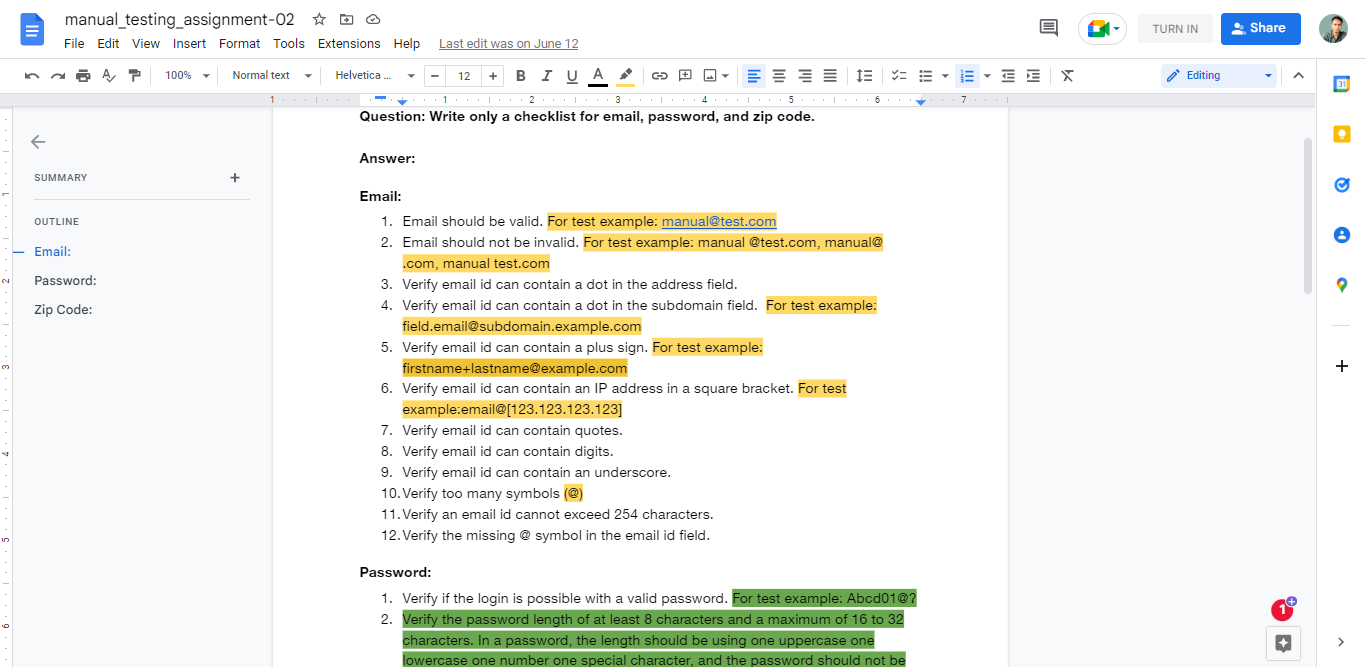The width and height of the screenshot is (1366, 667).
Task: Open the highlight color picker
Action: tap(625, 76)
